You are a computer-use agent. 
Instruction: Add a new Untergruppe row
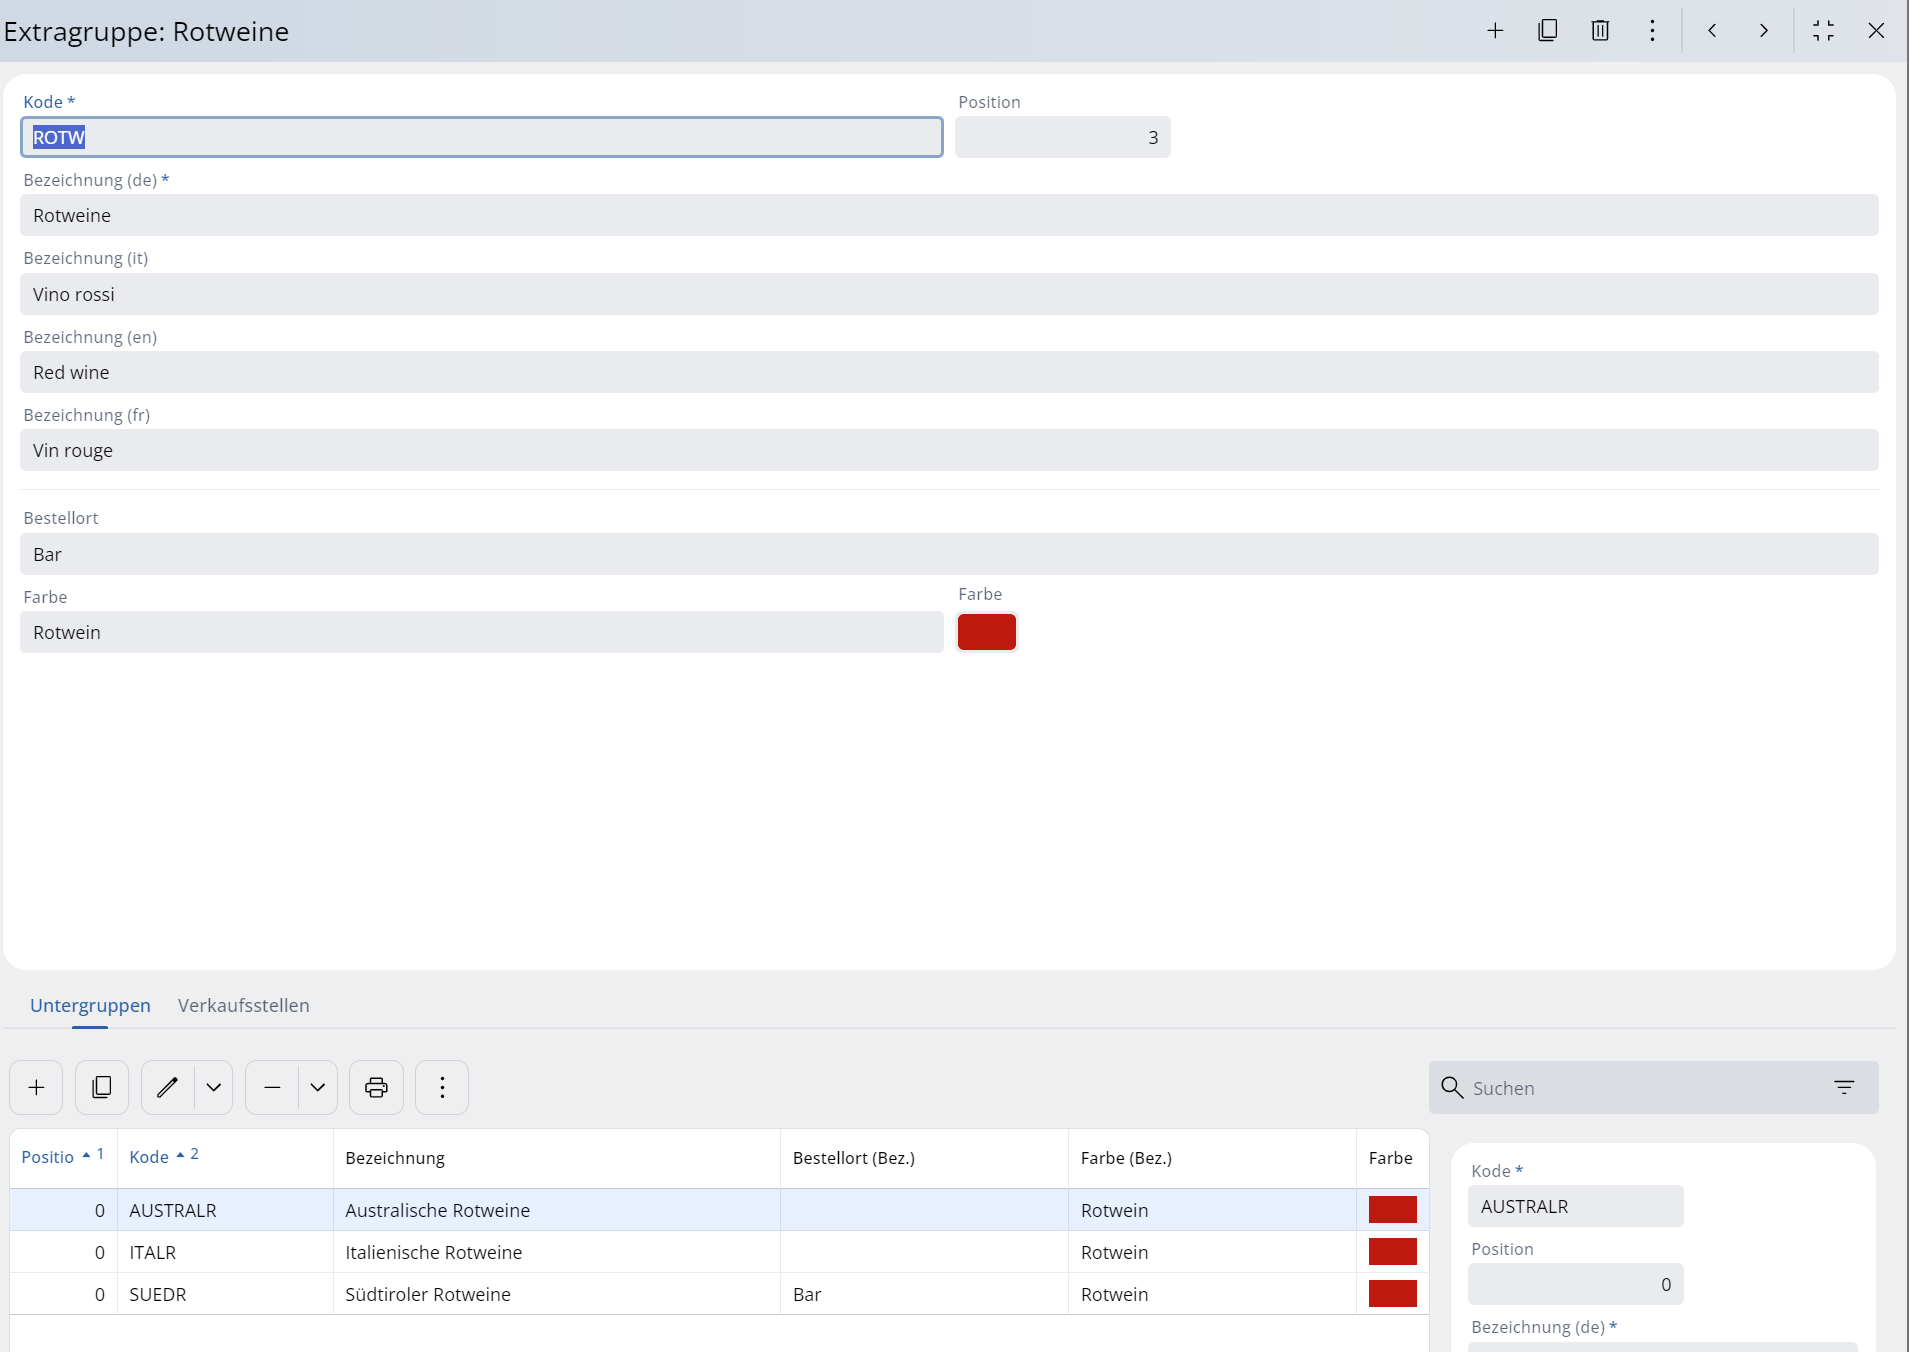(36, 1087)
